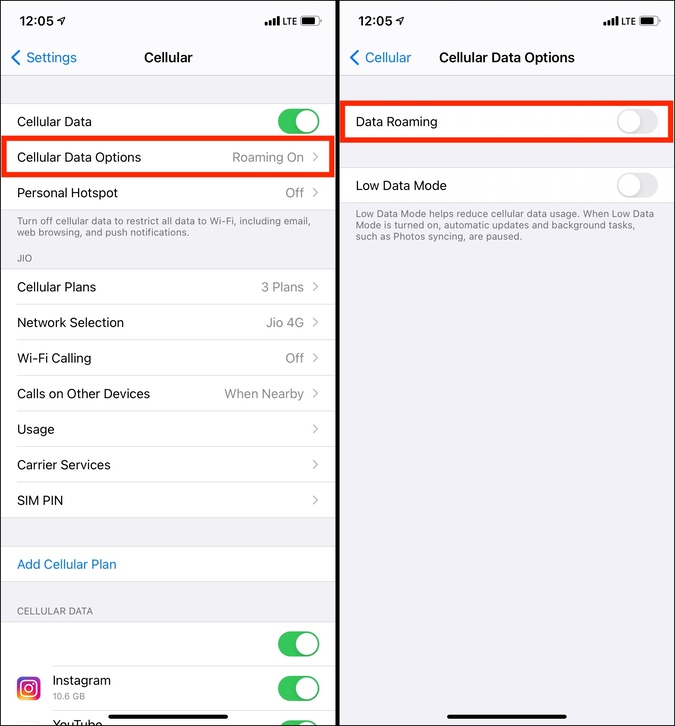The height and width of the screenshot is (726, 675).
Task: Open the Cellular Plans list
Action: tap(168, 287)
